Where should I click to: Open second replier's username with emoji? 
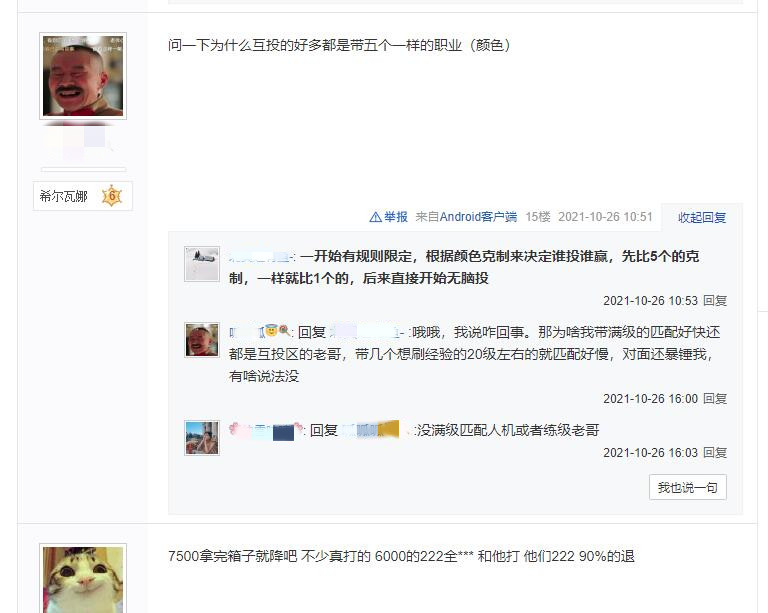pyautogui.click(x=260, y=332)
